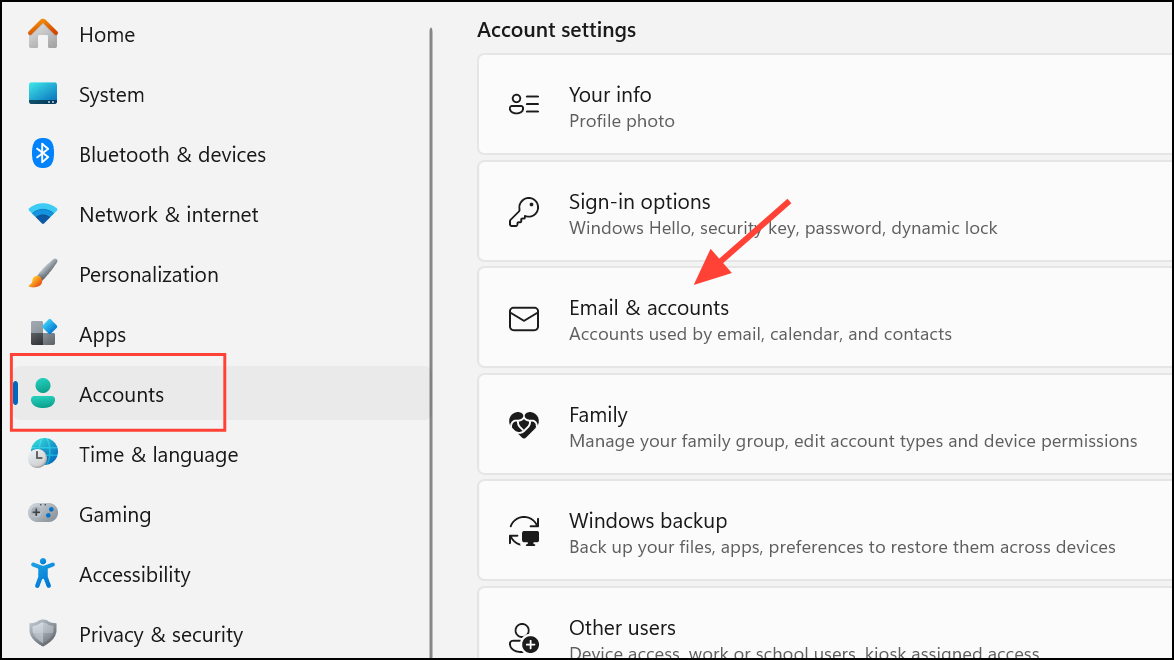Open Other users settings card
This screenshot has width=1174, height=660.
pyautogui.click(x=825, y=624)
